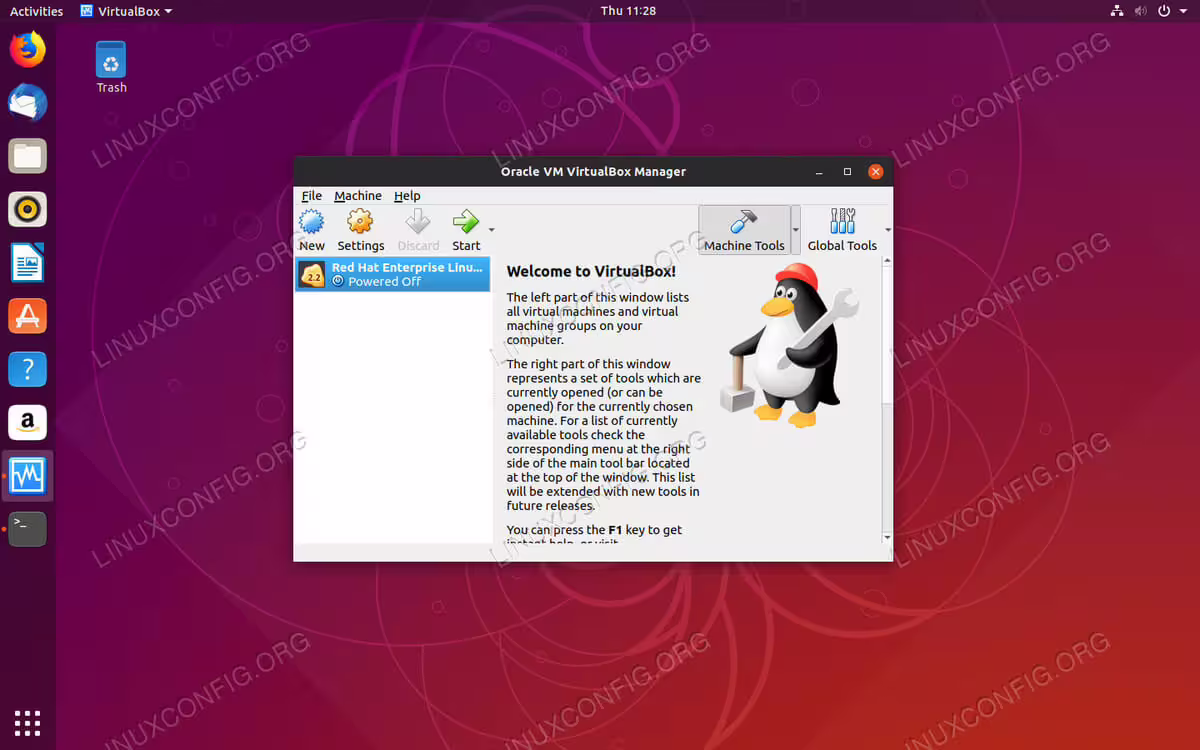Screen dimensions: 1200x750
Task: Open LibreOffice Writer from the dock
Action: coord(28,263)
